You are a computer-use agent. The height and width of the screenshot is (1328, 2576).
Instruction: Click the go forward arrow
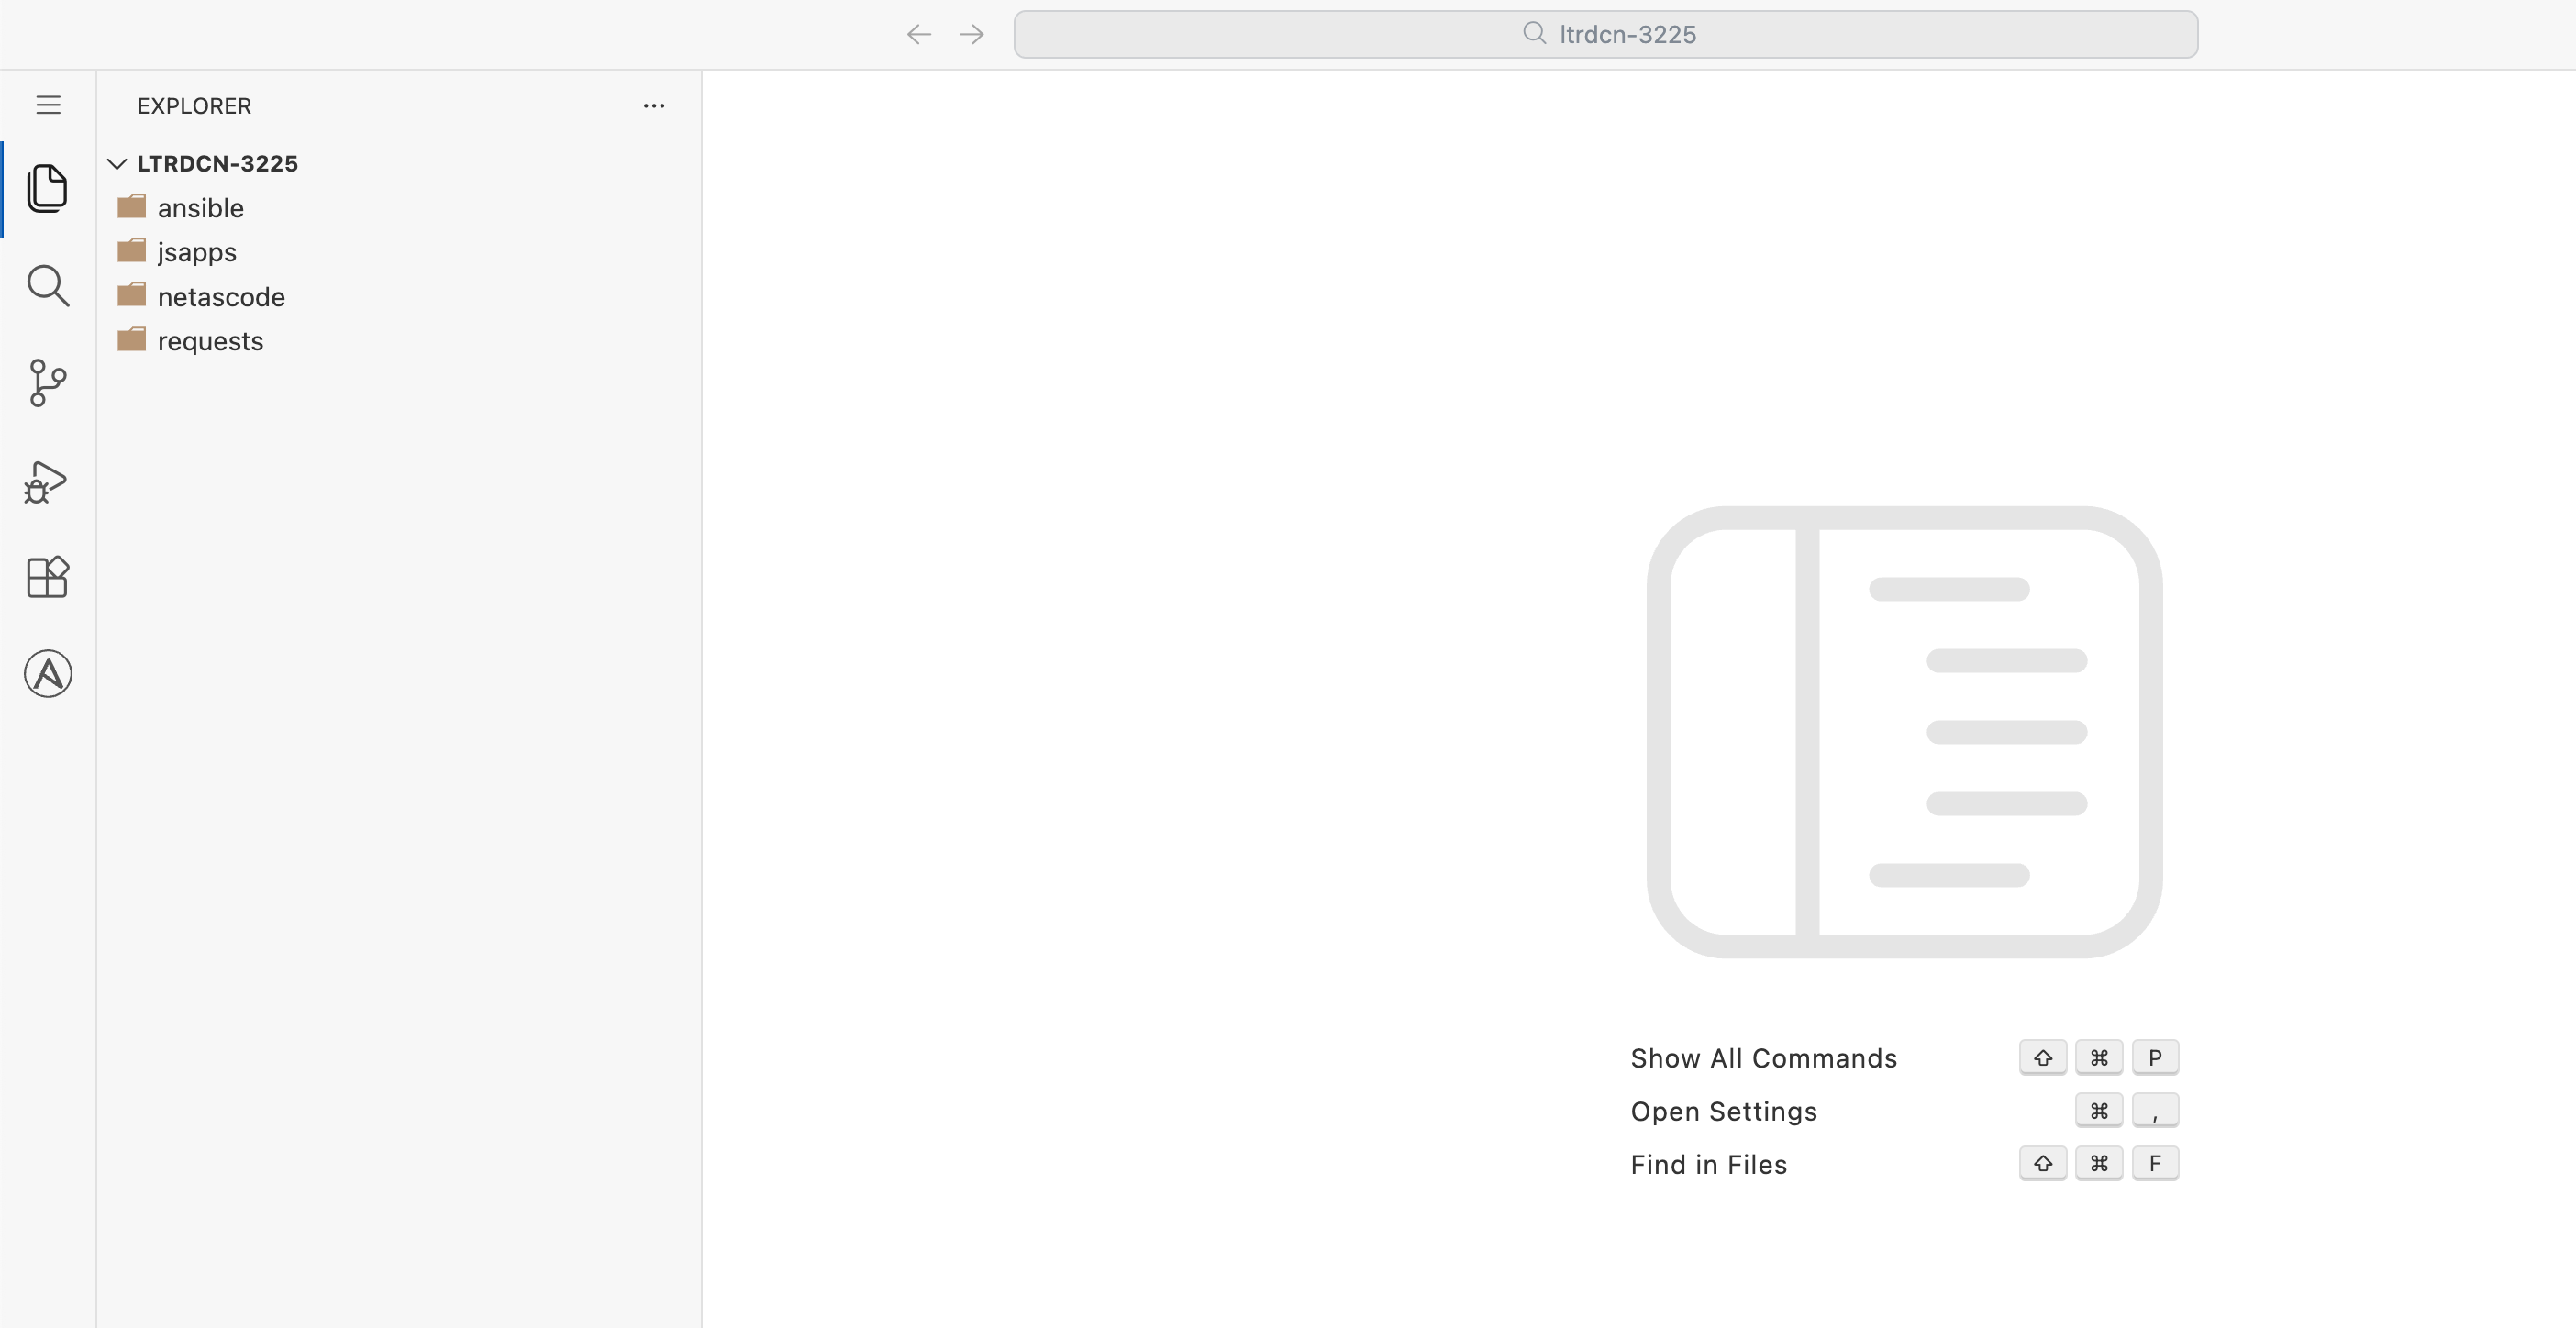(971, 35)
